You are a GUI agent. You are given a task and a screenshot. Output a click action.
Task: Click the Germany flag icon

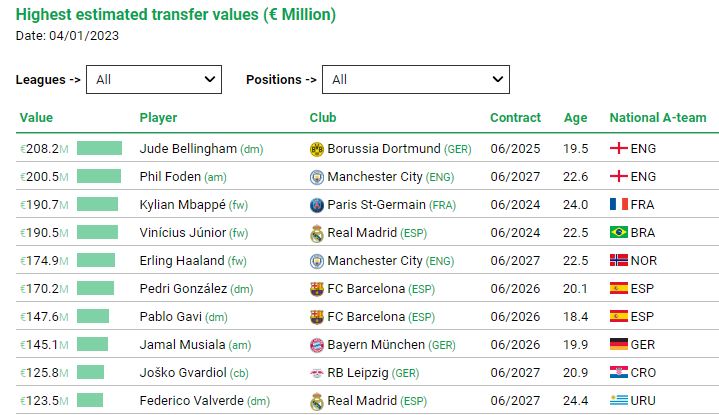coord(619,345)
